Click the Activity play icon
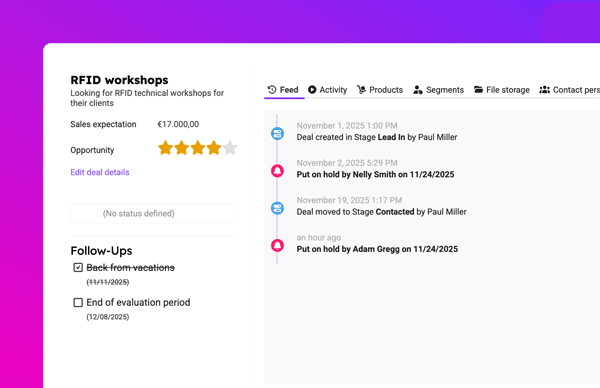Image resolution: width=600 pixels, height=388 pixels. coord(312,90)
